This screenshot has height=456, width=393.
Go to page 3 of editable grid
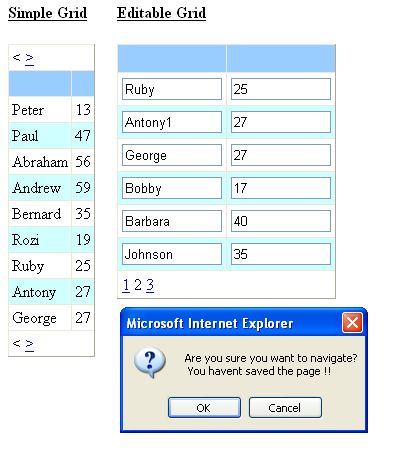pyautogui.click(x=150, y=285)
